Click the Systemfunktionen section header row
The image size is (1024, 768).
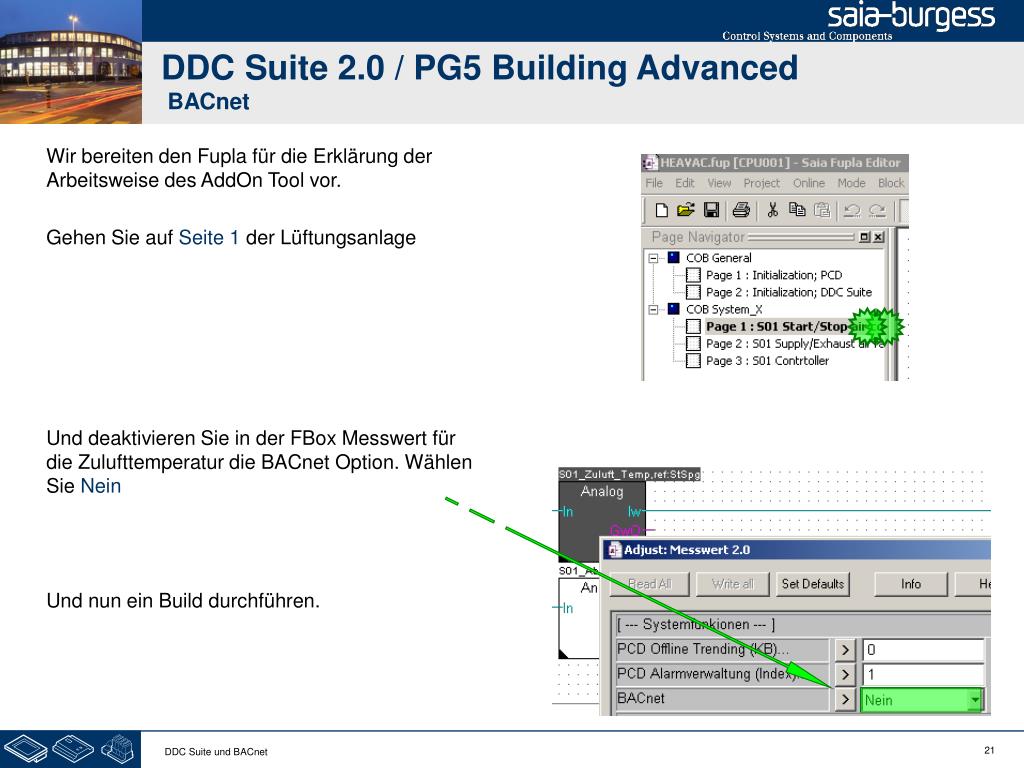tap(803, 624)
